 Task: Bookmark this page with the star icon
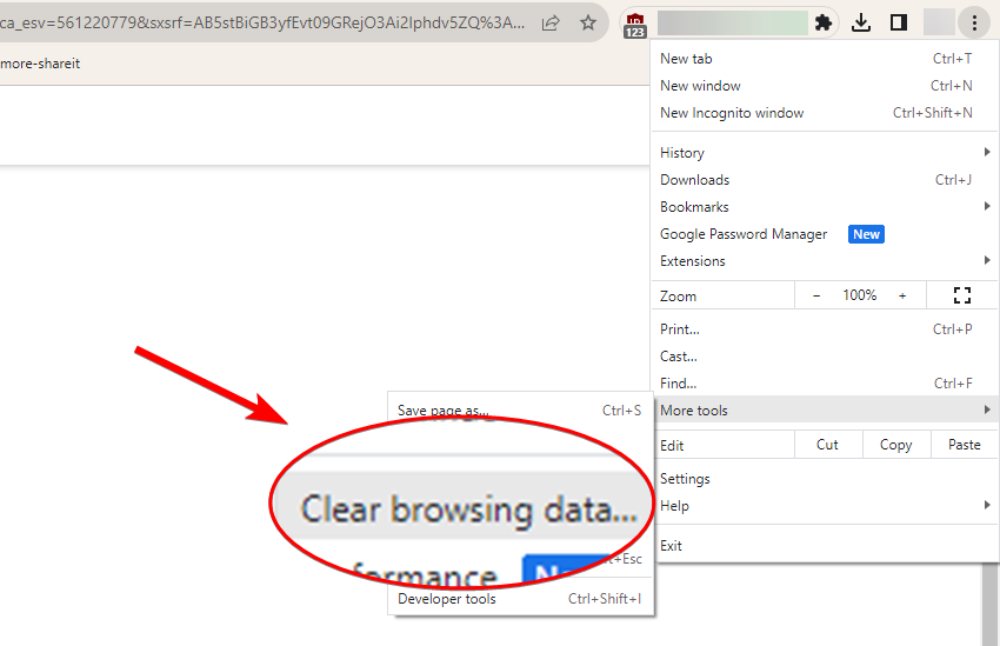tap(588, 22)
